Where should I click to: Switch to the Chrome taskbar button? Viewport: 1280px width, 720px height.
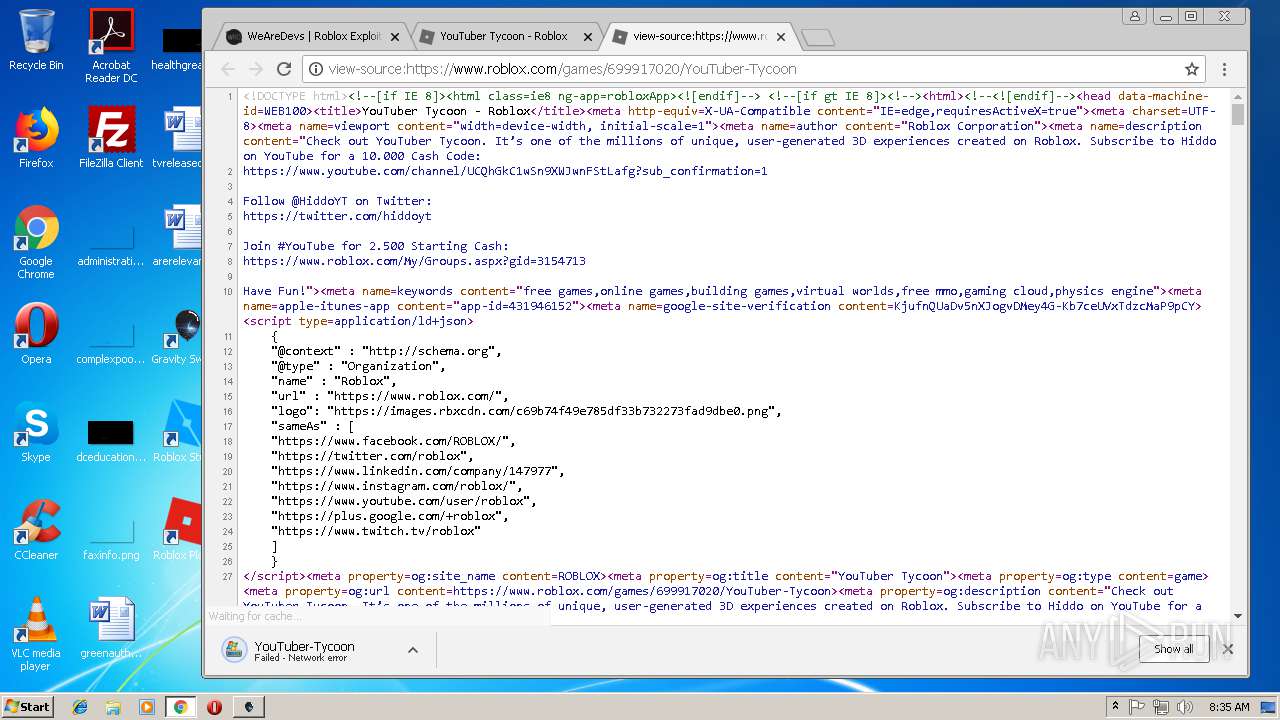[181, 707]
